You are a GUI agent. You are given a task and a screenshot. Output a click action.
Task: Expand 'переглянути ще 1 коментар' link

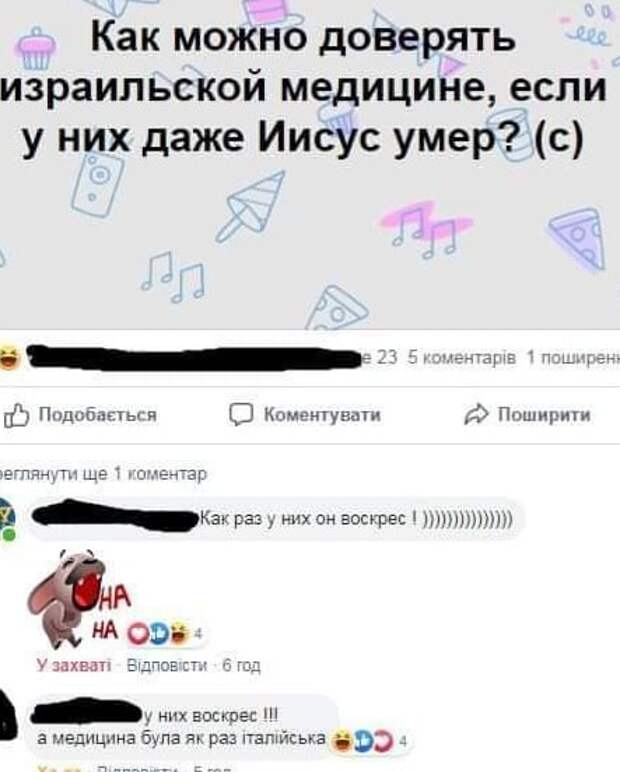(103, 474)
